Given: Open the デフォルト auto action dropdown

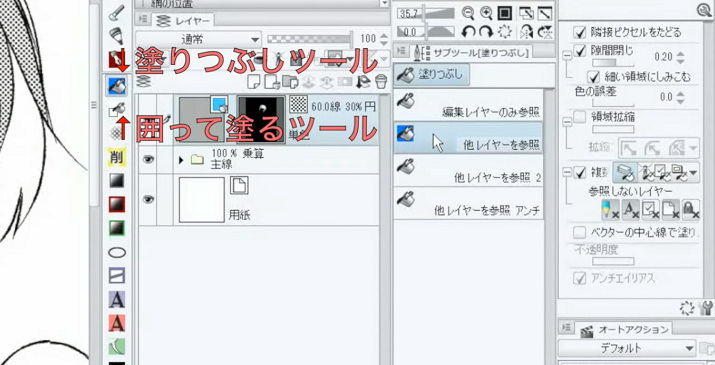Looking at the screenshot, I should tap(627, 349).
